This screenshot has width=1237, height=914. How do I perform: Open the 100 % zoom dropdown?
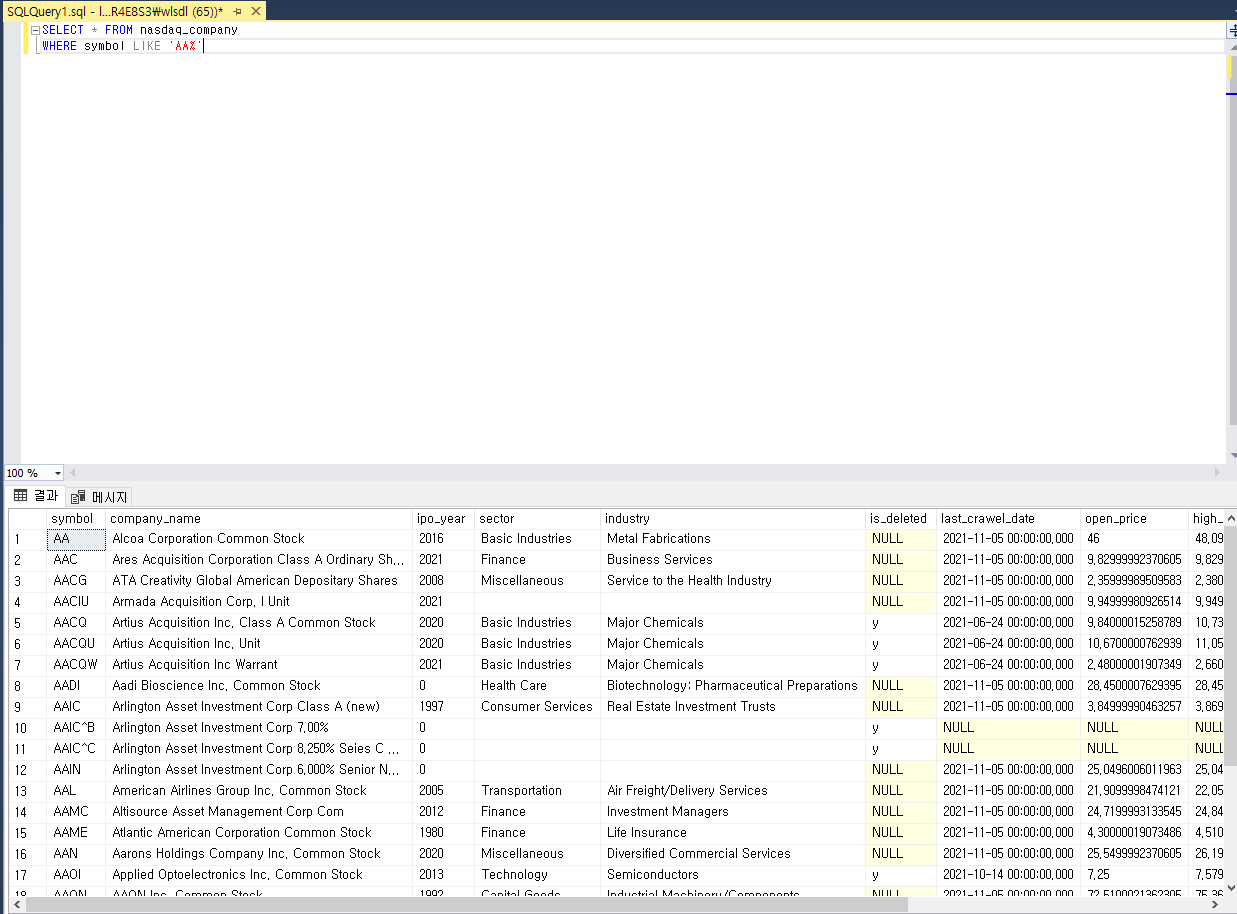[57, 473]
